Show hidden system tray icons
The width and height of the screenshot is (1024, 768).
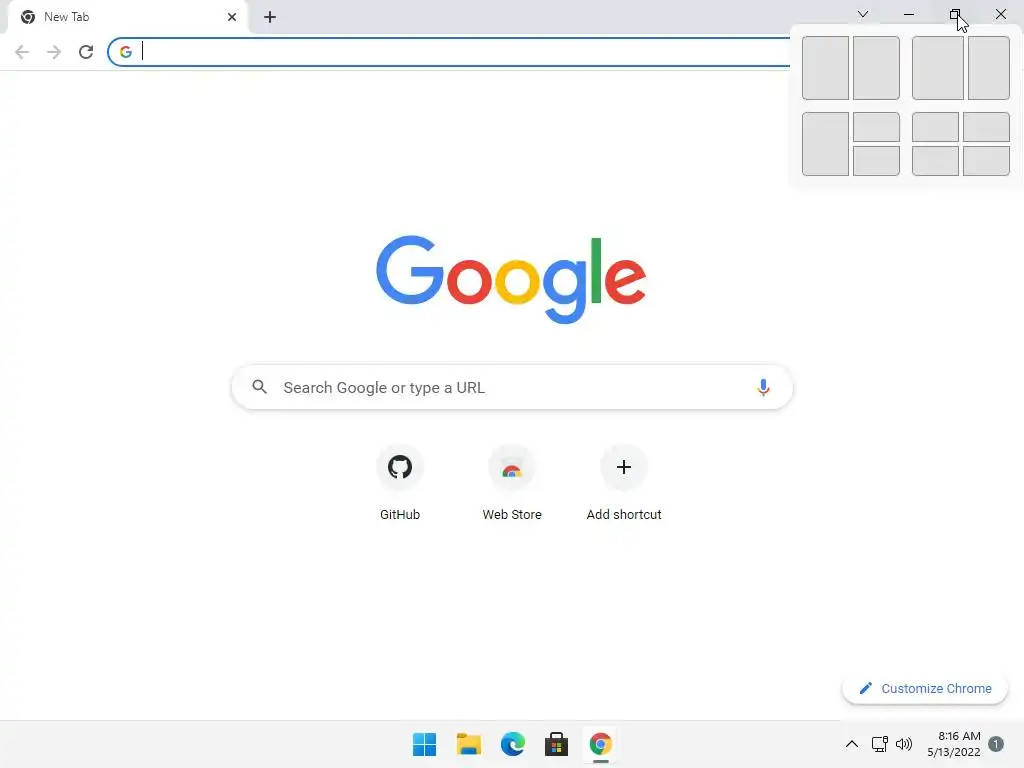[852, 744]
